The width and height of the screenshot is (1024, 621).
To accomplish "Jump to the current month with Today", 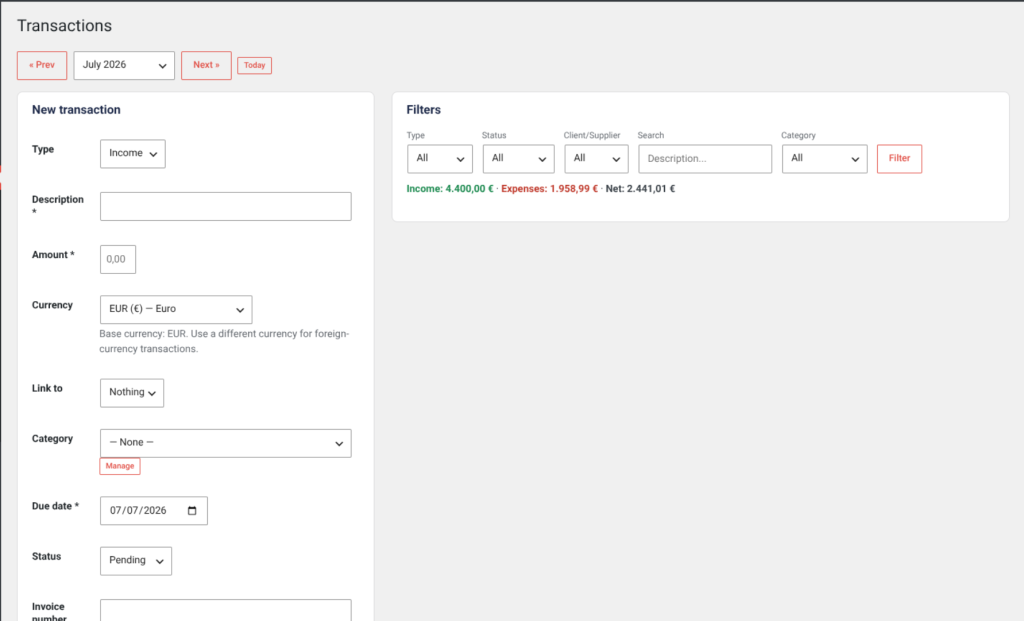I will (x=255, y=65).
